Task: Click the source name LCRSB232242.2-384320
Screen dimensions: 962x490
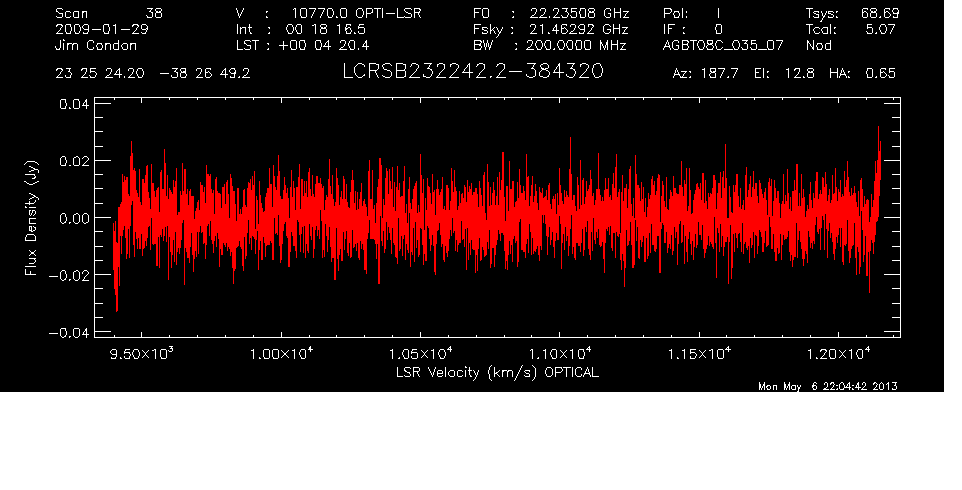Action: pos(473,72)
